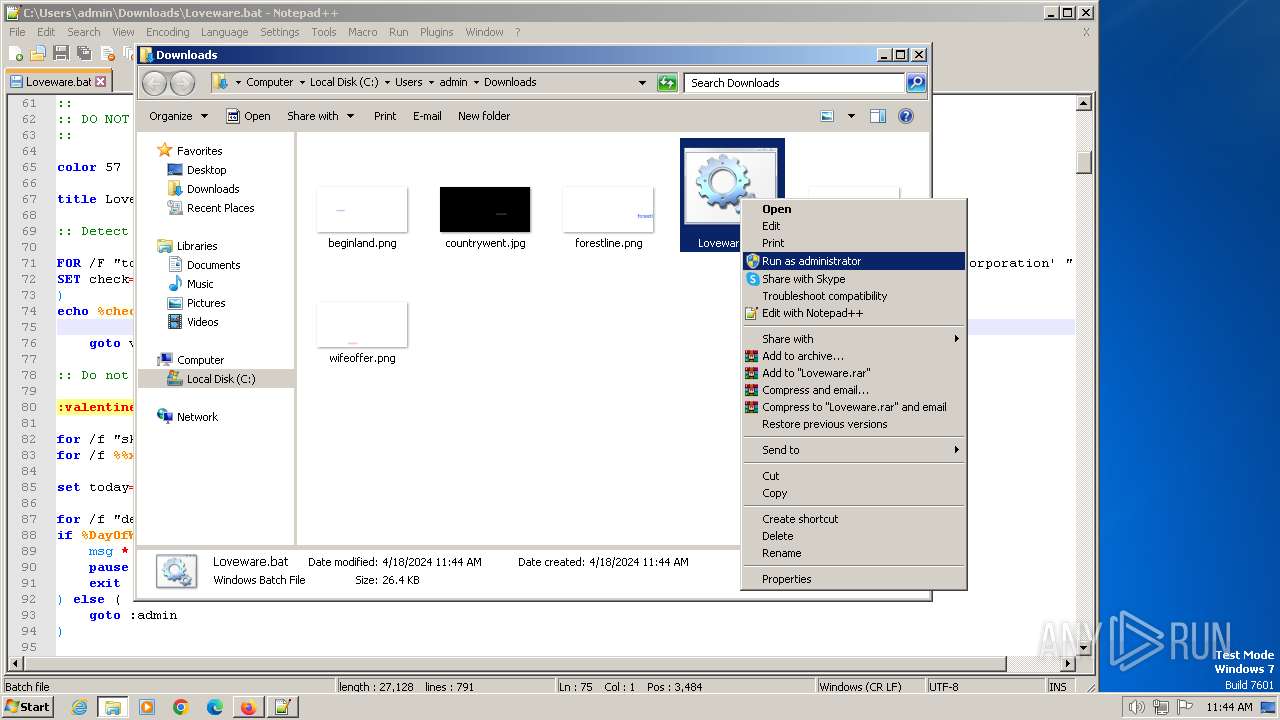This screenshot has height=720, width=1280.
Task: Launch Google Chrome from taskbar
Action: click(181, 707)
